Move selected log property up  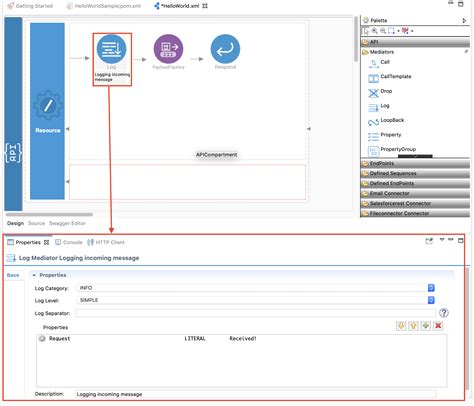[413, 326]
